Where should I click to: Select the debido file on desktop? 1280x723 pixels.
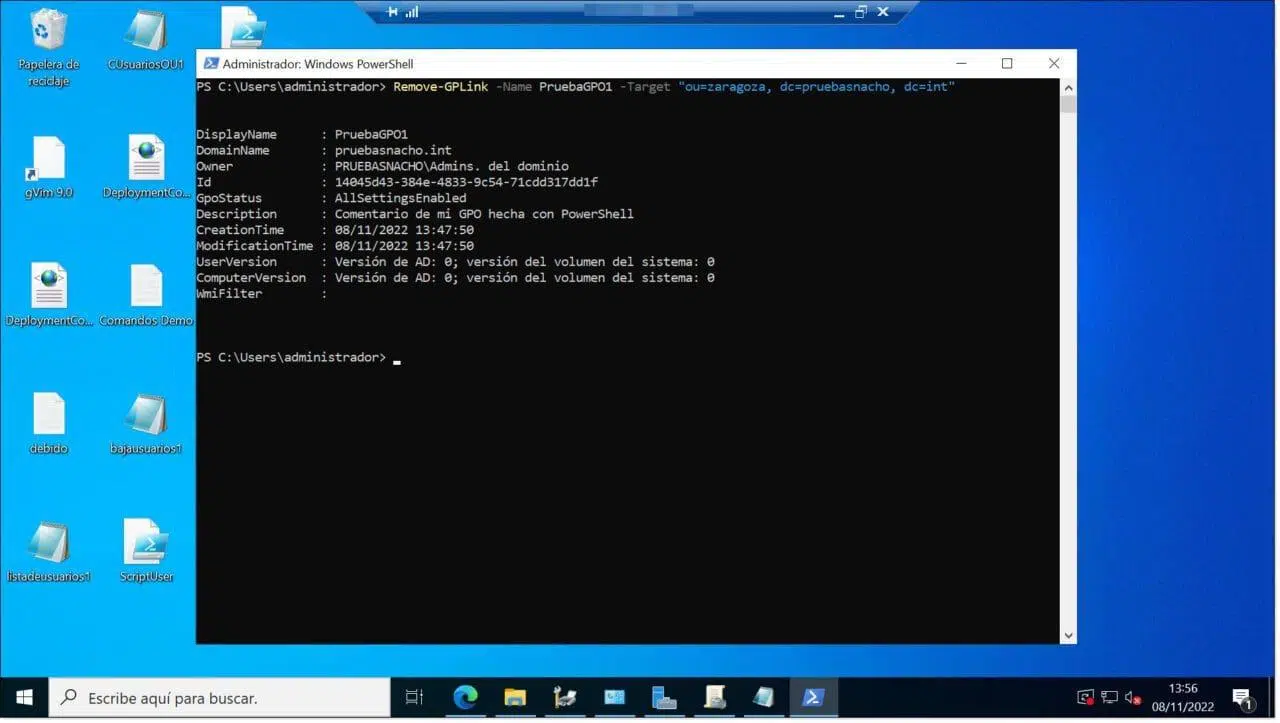pyautogui.click(x=48, y=415)
